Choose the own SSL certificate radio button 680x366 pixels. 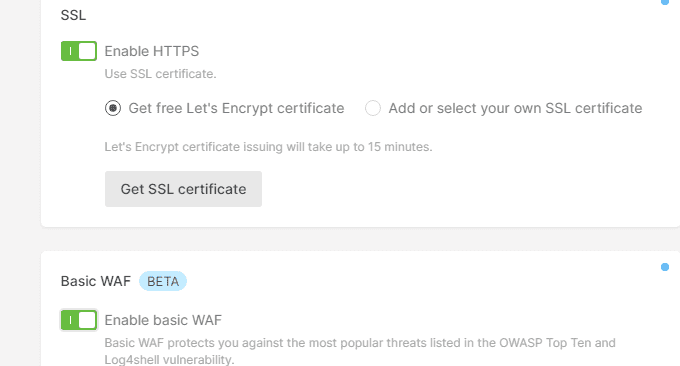point(373,108)
